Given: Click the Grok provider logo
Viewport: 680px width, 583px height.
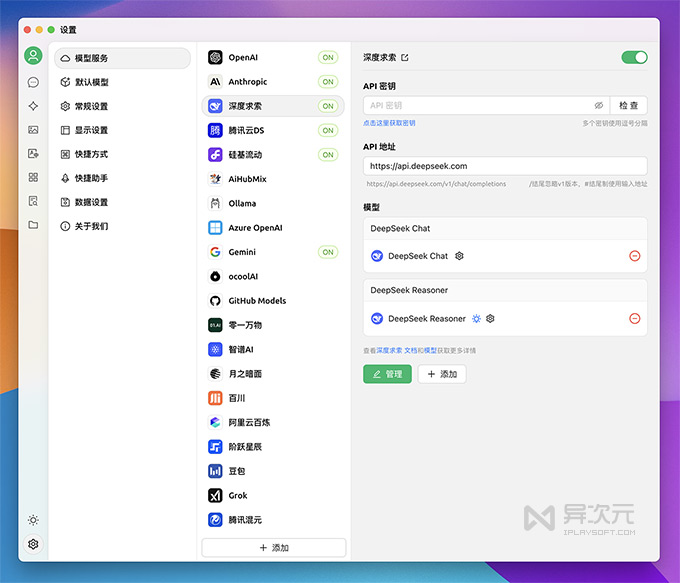Looking at the screenshot, I should [215, 495].
